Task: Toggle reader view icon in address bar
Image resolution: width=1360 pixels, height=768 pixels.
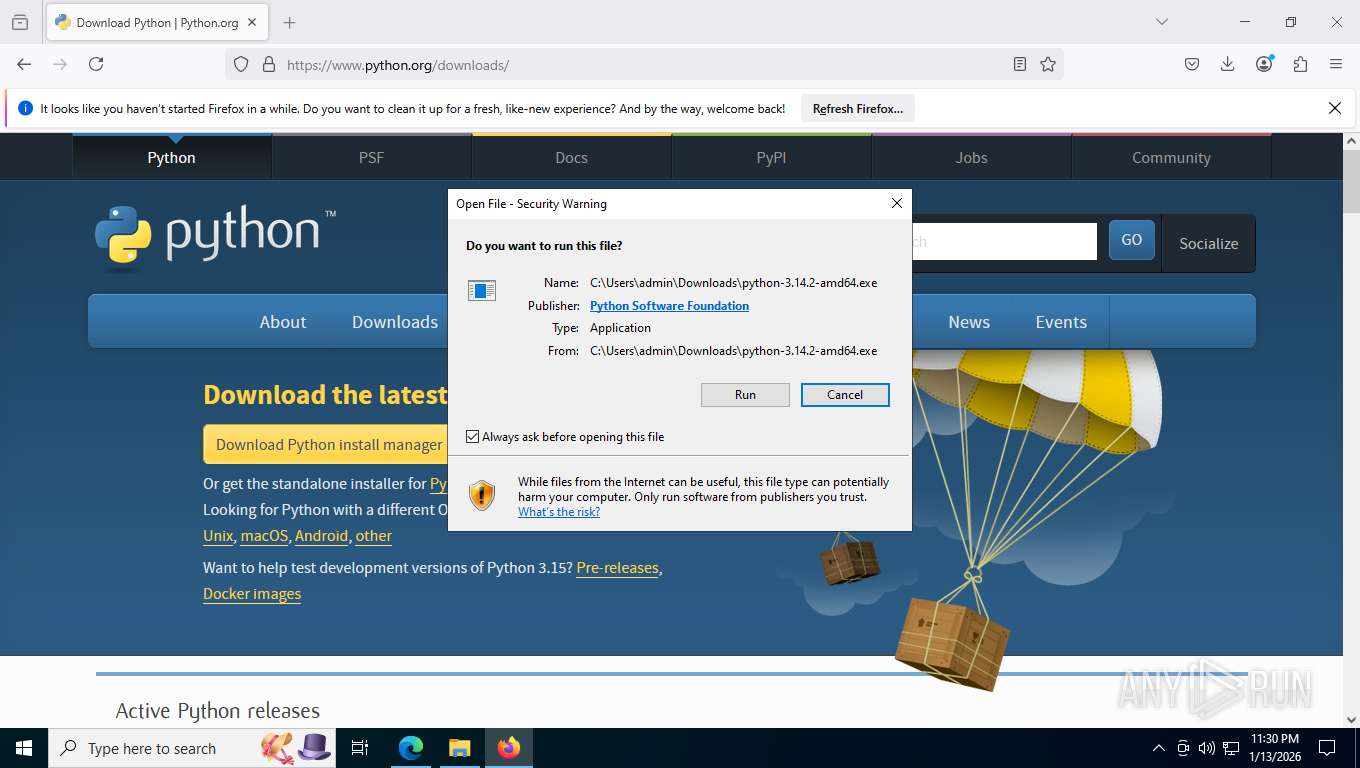Action: [x=1019, y=64]
